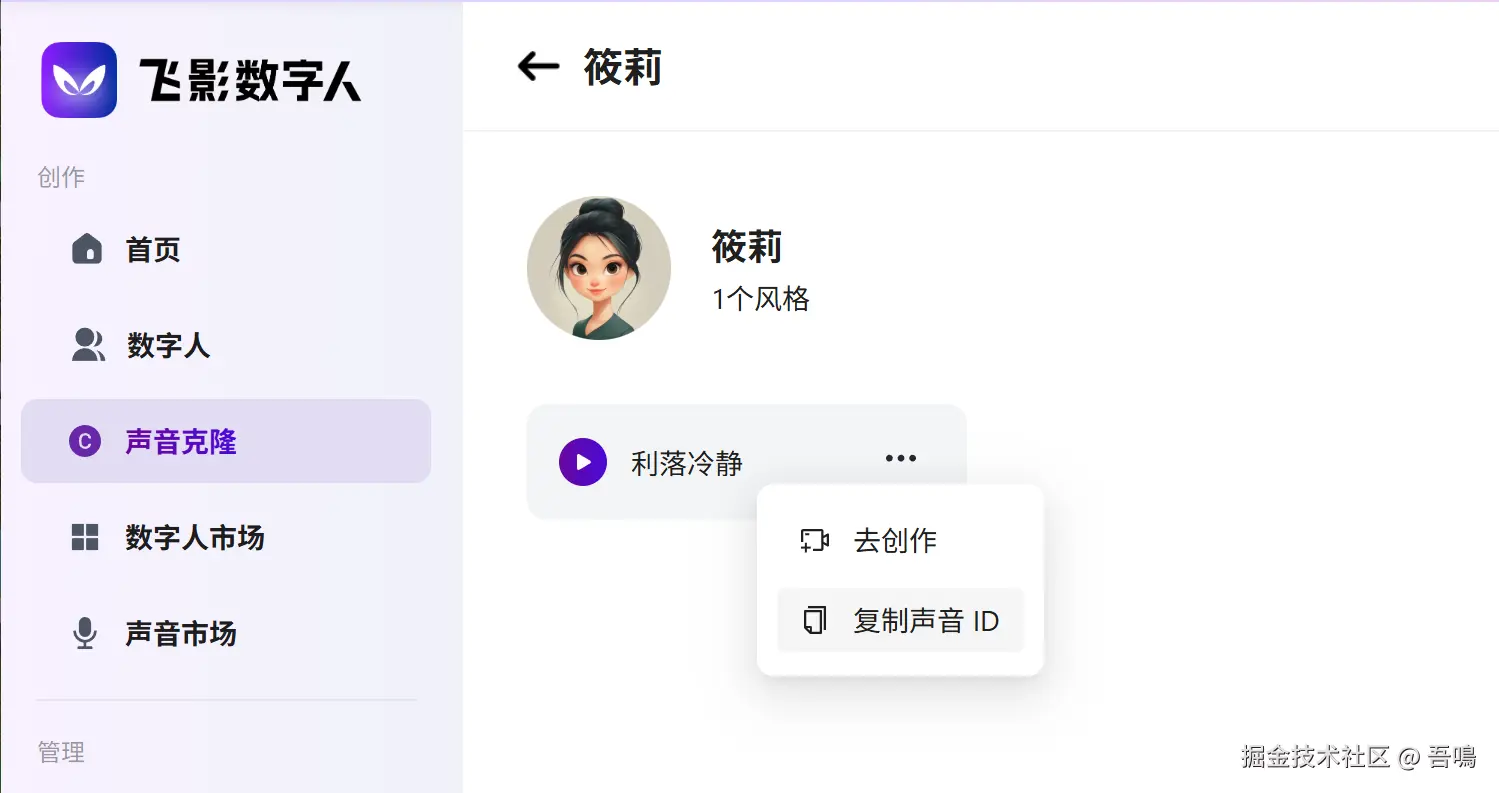
Task: Open 数字人市场 in the sidebar
Action: (195, 538)
